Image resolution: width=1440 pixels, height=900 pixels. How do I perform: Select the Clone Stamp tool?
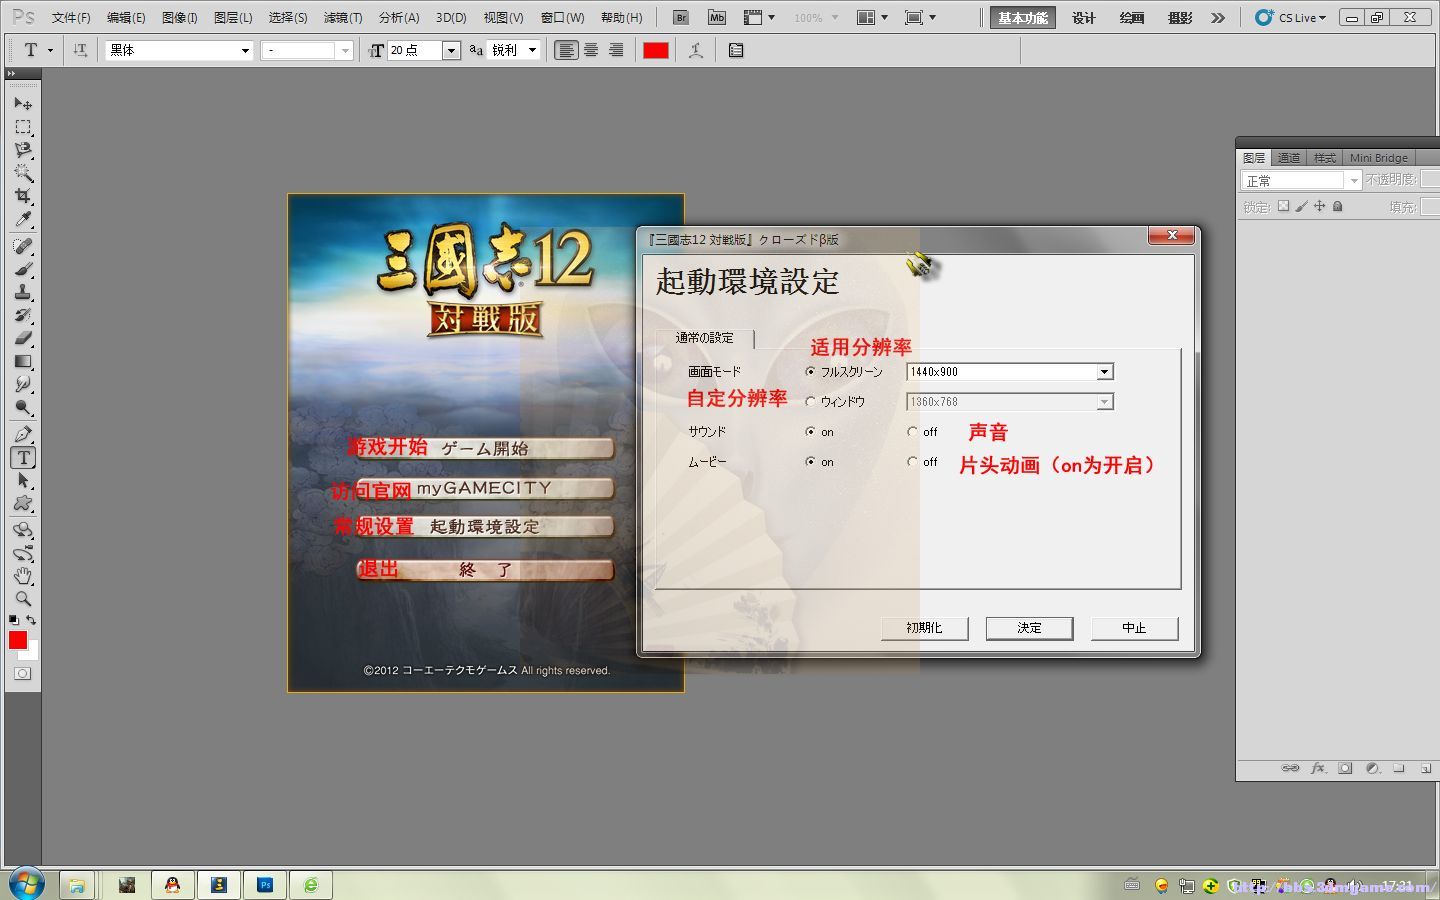pyautogui.click(x=23, y=293)
